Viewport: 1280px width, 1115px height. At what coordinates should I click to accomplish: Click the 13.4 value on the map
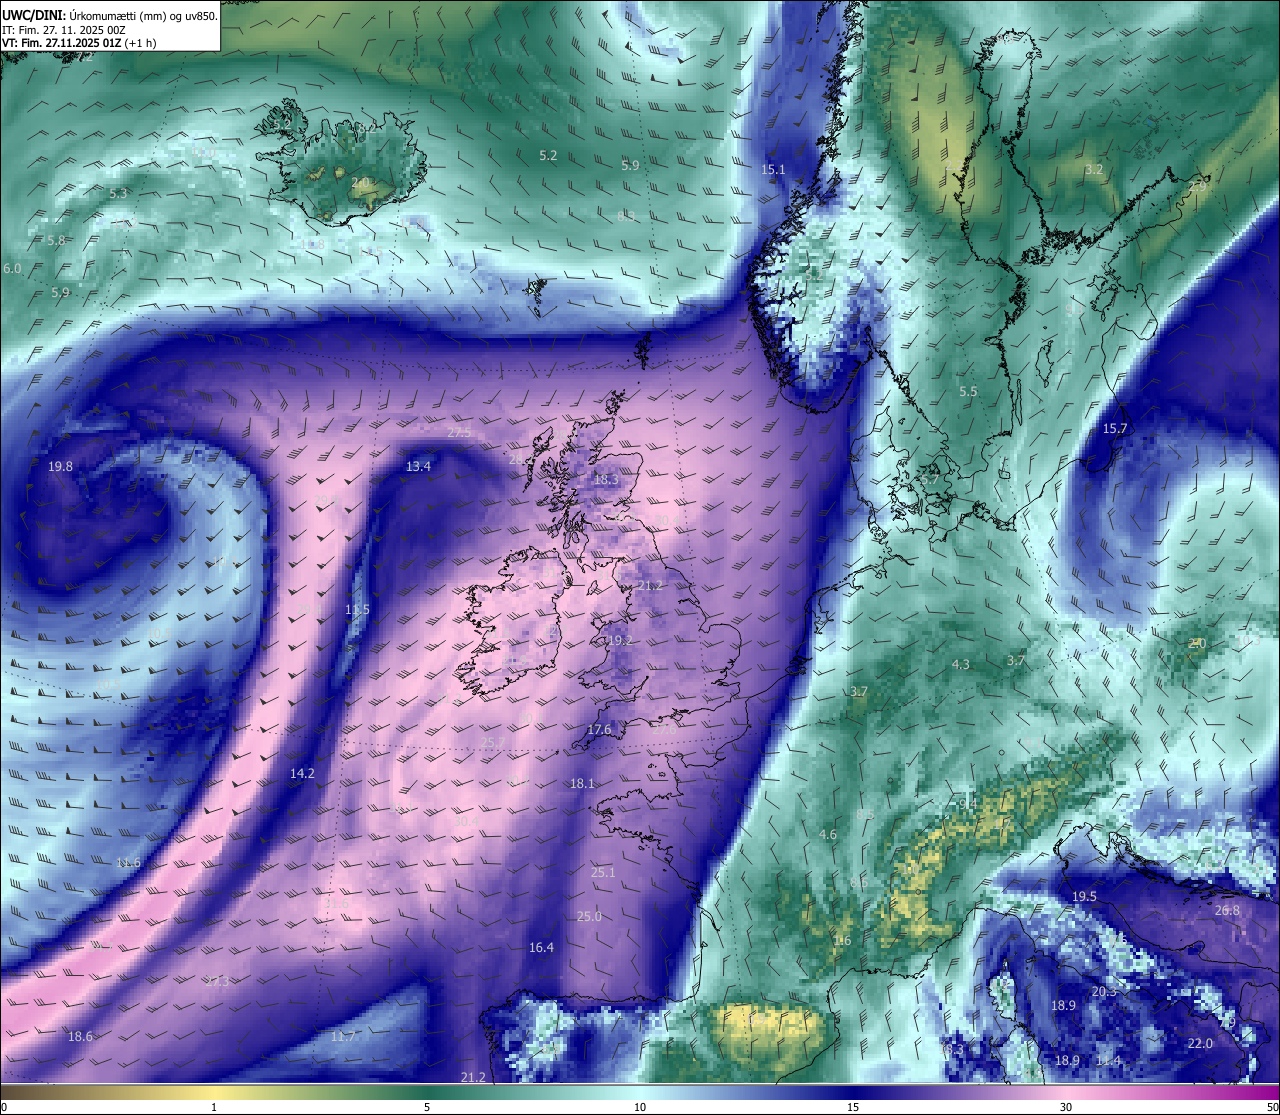[418, 467]
